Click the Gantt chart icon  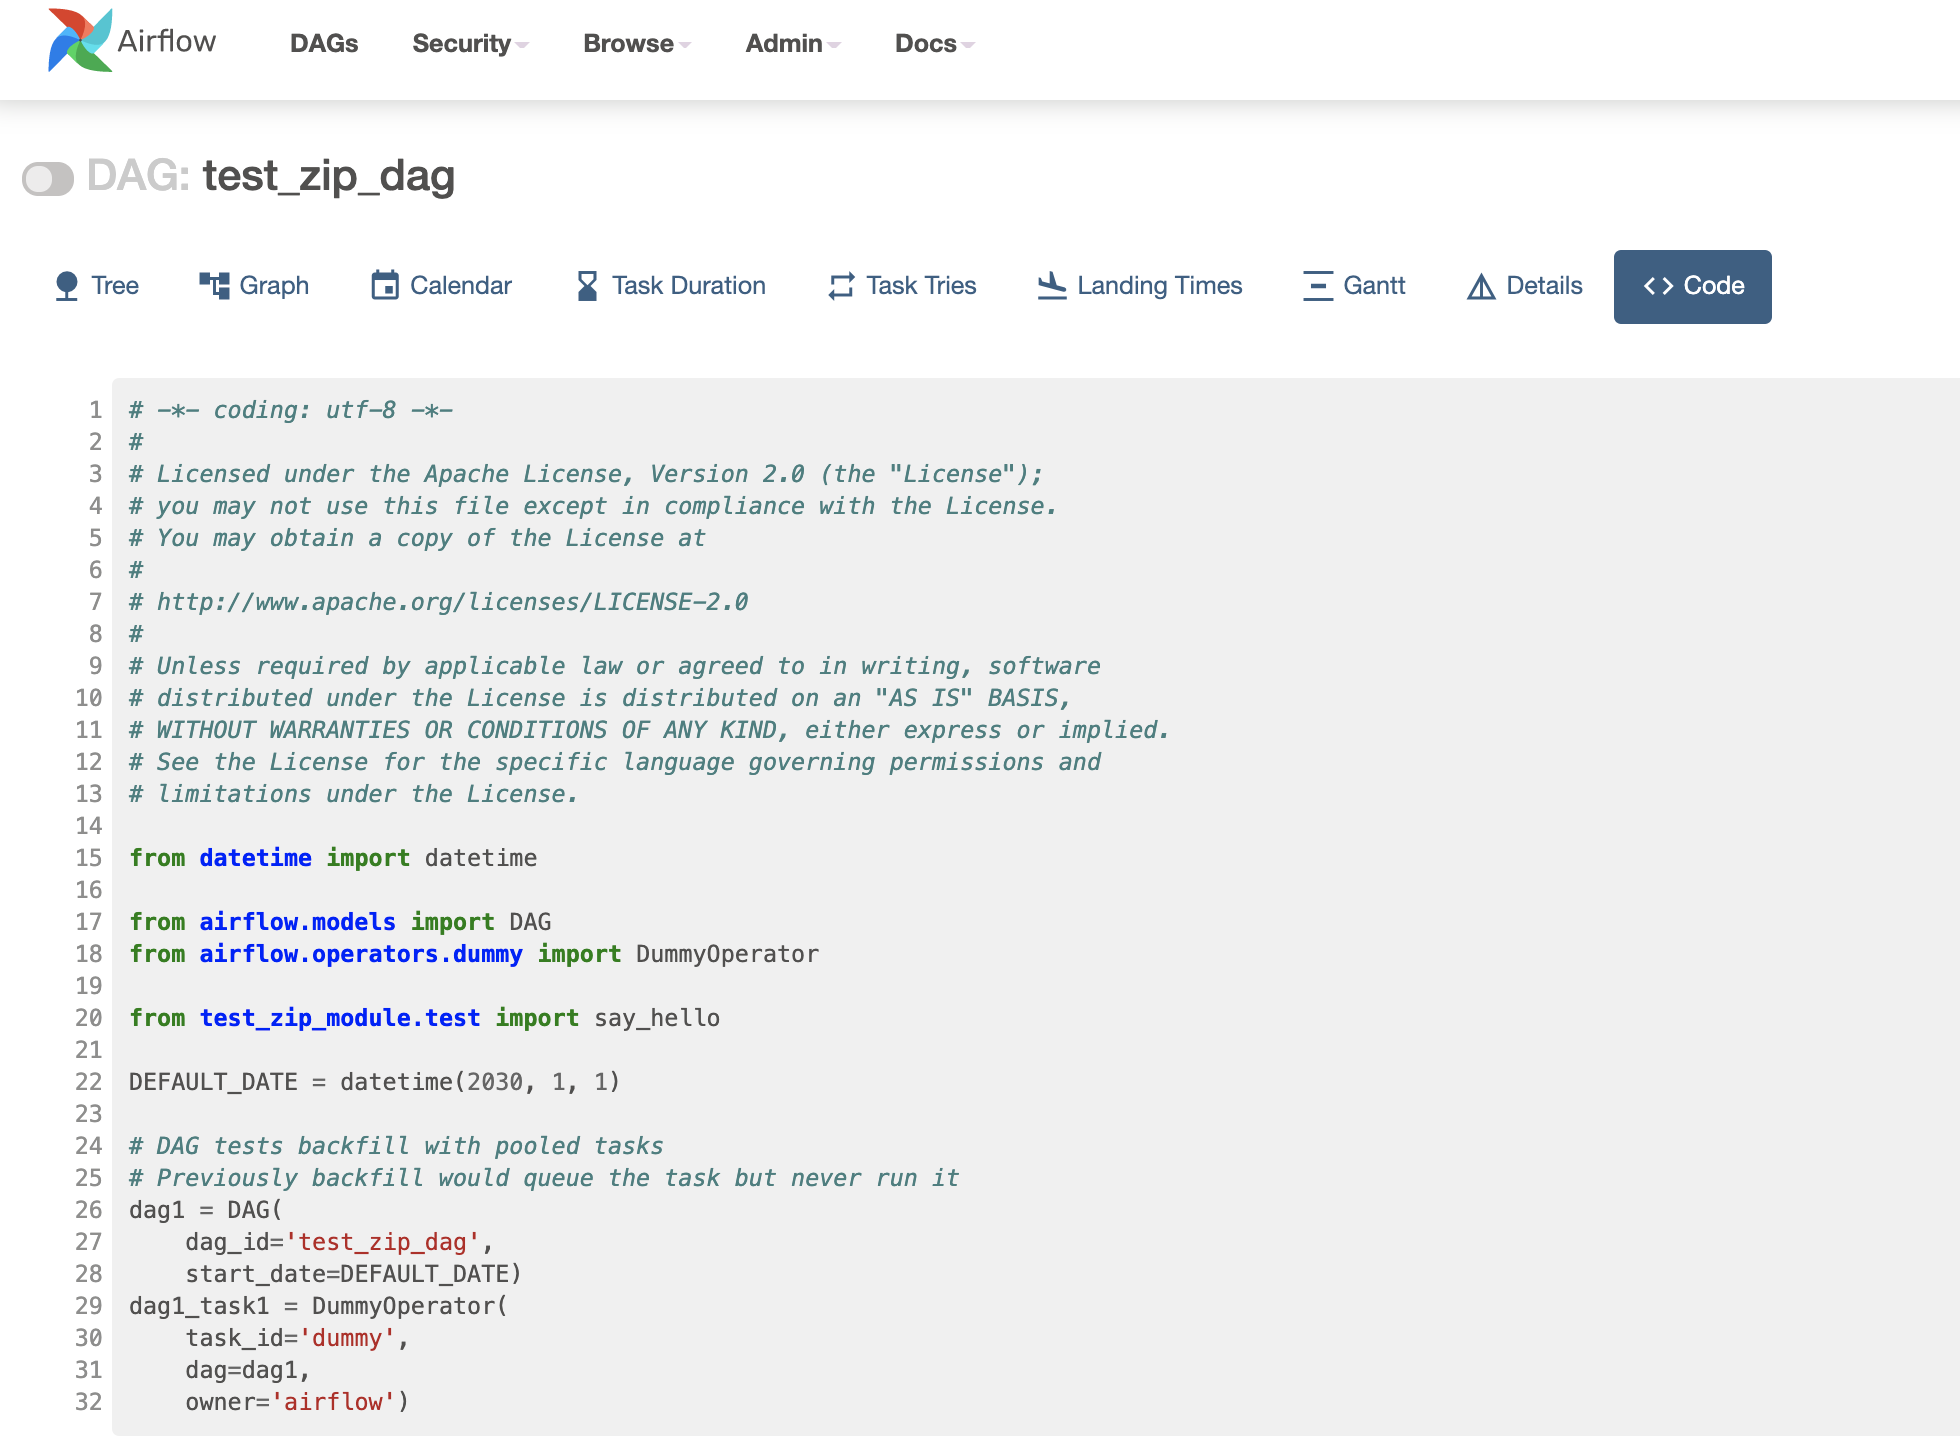click(1317, 285)
